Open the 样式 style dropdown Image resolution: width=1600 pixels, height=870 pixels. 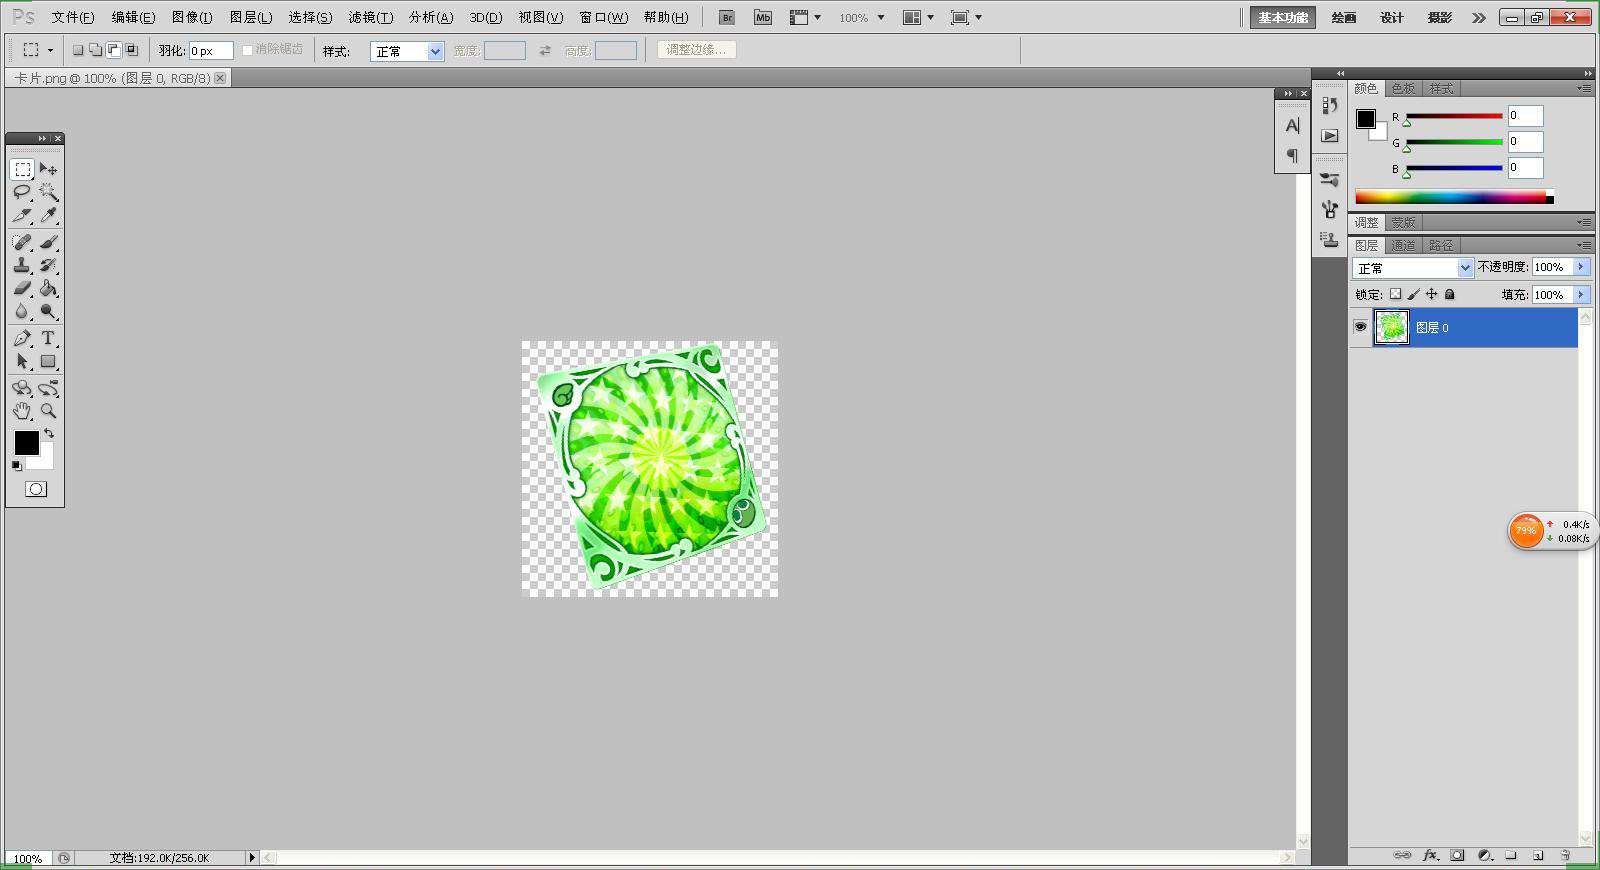coord(407,51)
